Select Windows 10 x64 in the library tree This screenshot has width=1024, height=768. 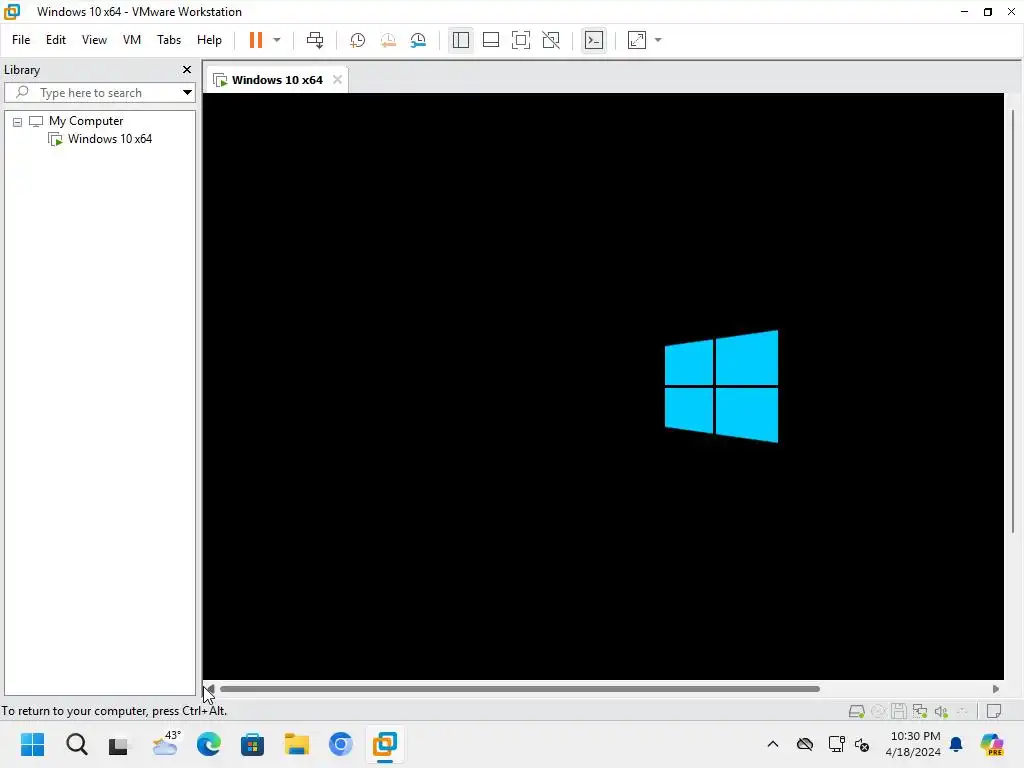point(110,138)
